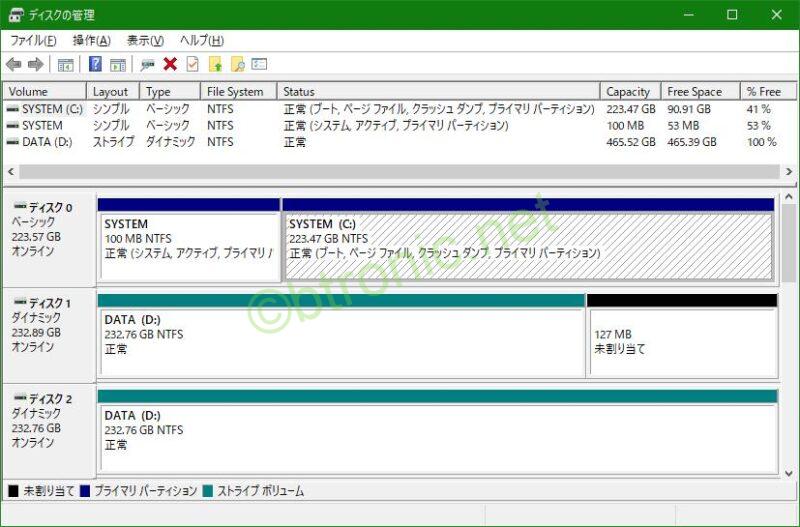Click the disk icon next to ディスク 0
The height and width of the screenshot is (527, 800).
pos(20,207)
